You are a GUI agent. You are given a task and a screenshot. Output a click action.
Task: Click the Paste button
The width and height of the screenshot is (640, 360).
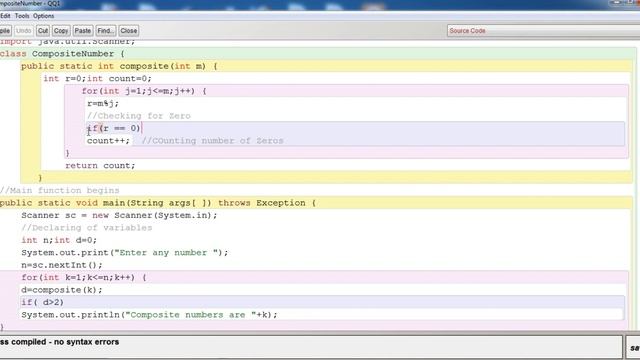82,31
